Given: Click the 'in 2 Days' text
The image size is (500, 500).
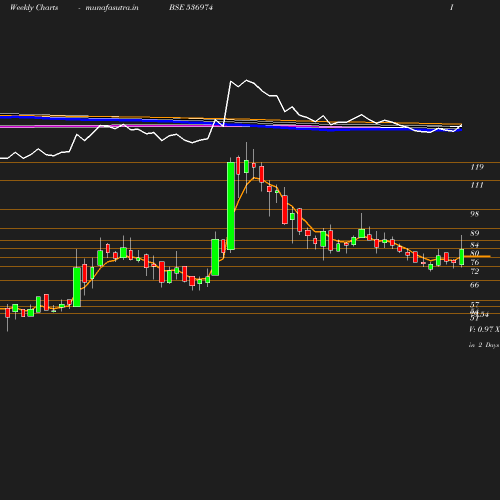Looking at the screenshot, I should (484, 345).
